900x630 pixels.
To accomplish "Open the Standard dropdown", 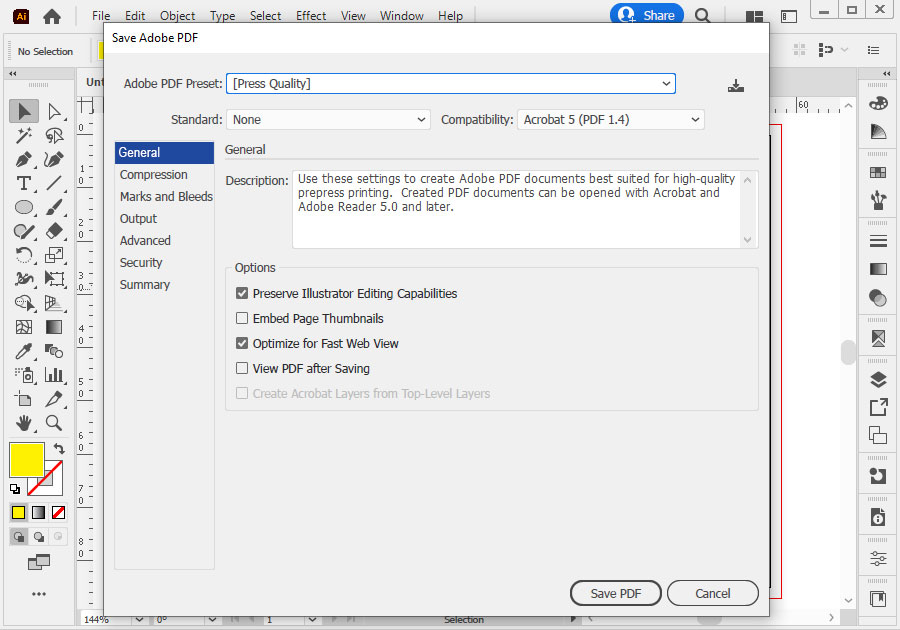I will point(328,119).
